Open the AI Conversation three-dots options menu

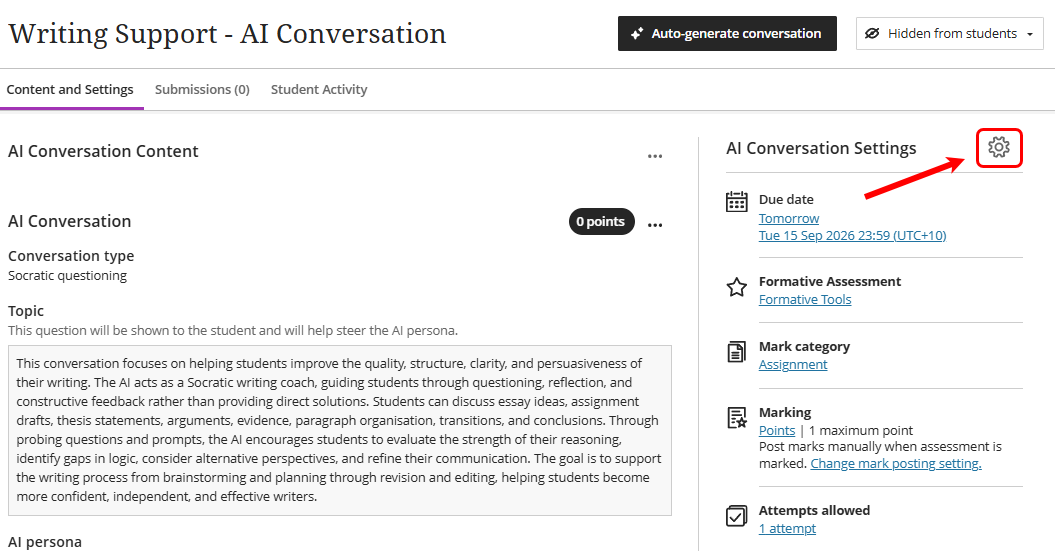point(655,225)
